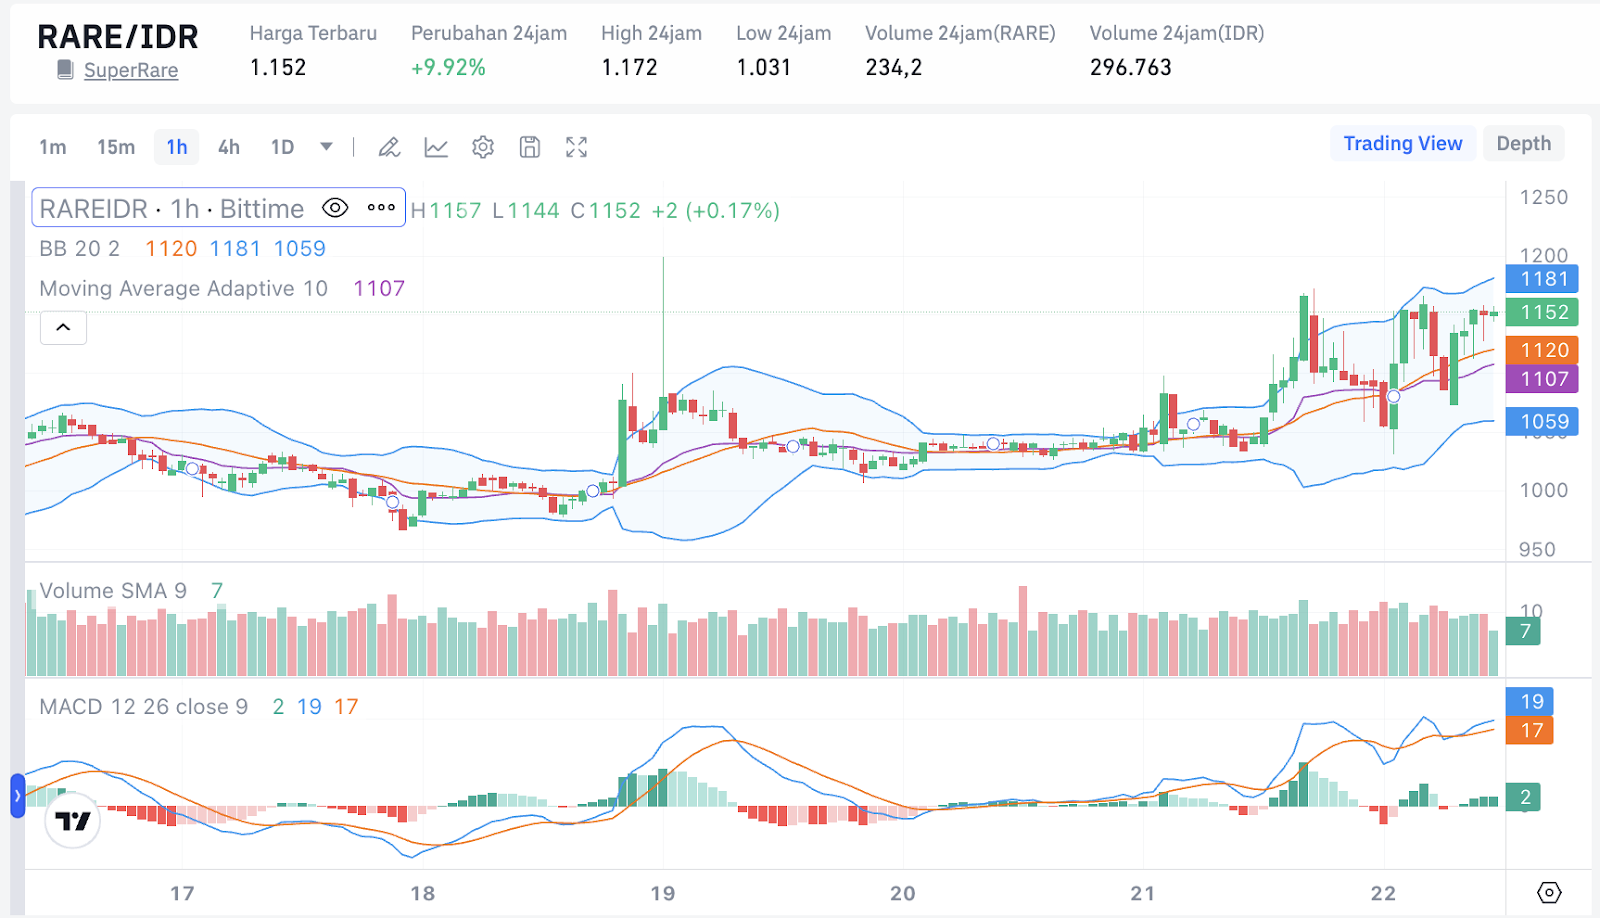1600x918 pixels.
Task: Click the purple 1107 price tag
Action: pos(1543,379)
